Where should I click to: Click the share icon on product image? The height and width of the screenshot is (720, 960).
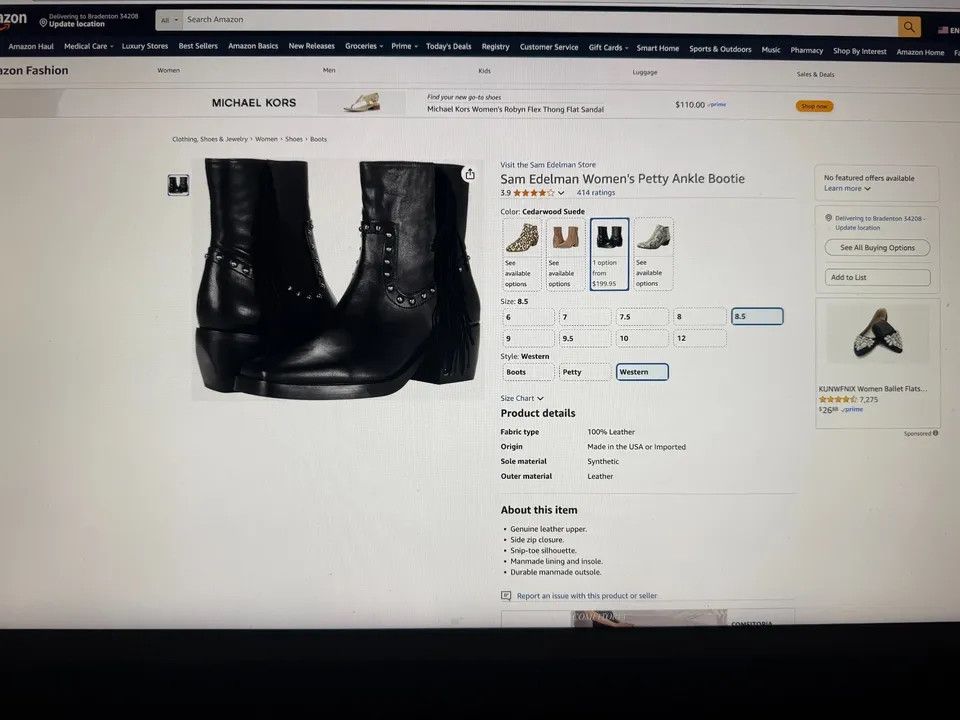(470, 174)
